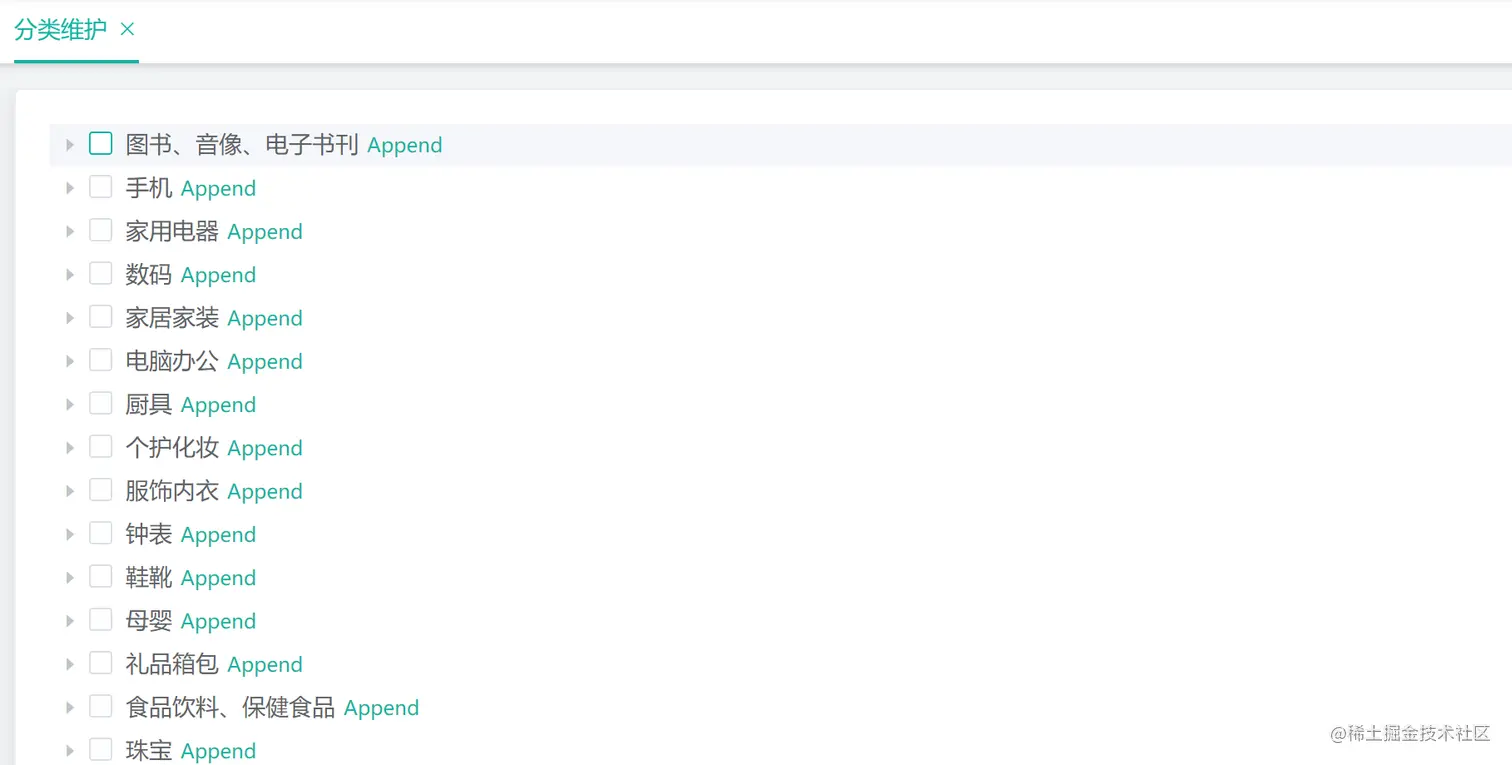This screenshot has height=765, width=1512.
Task: Add a child via Append for 钟表
Action: tap(219, 536)
